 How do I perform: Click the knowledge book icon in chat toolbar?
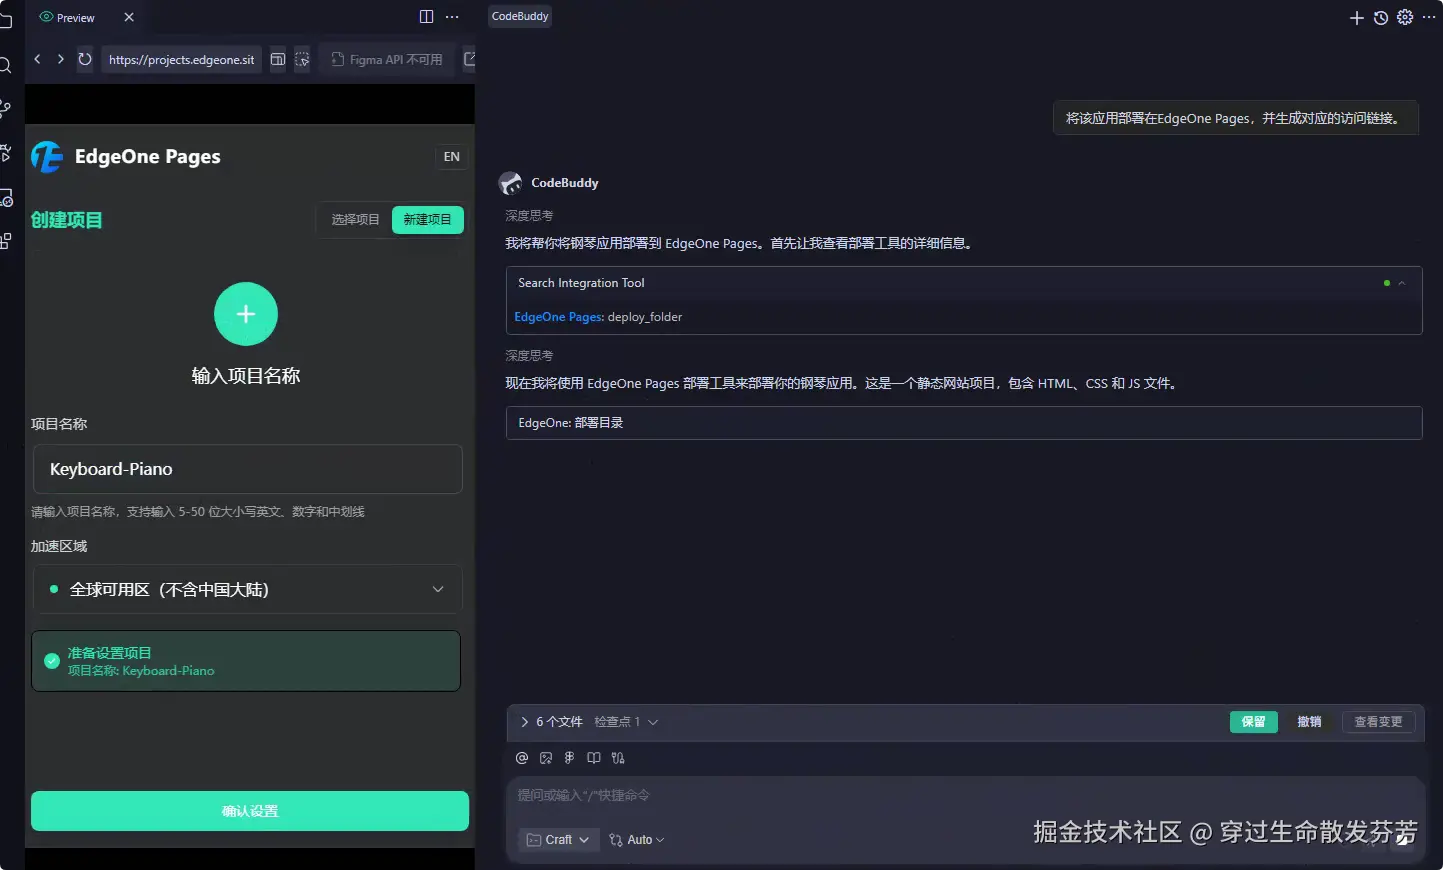[x=594, y=758]
